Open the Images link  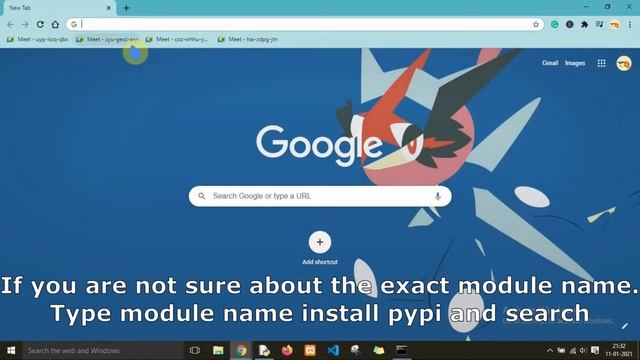click(x=575, y=63)
